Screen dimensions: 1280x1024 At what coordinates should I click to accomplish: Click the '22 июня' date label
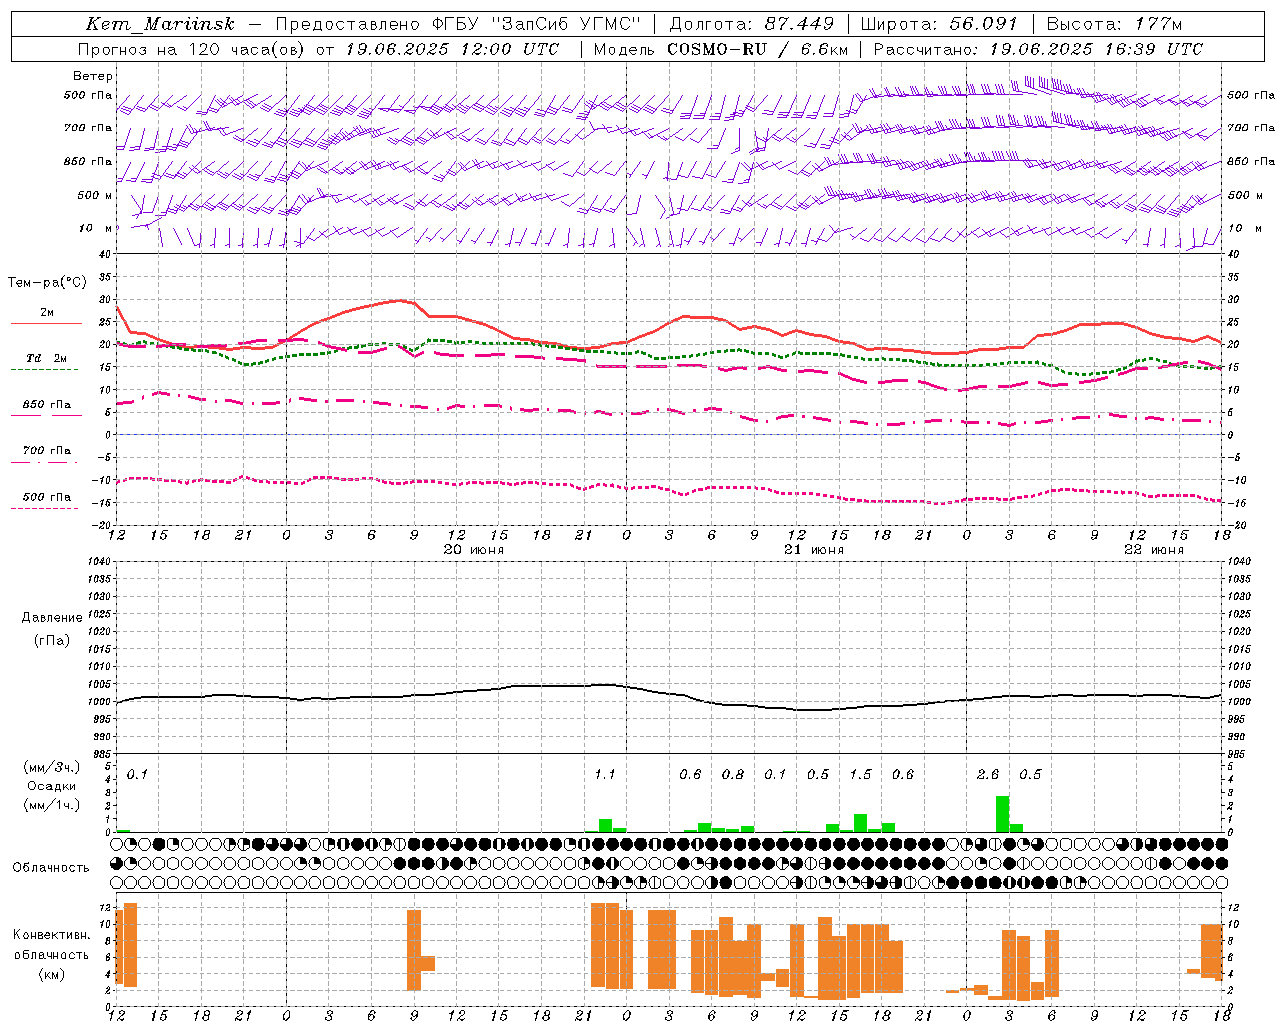point(1153,550)
